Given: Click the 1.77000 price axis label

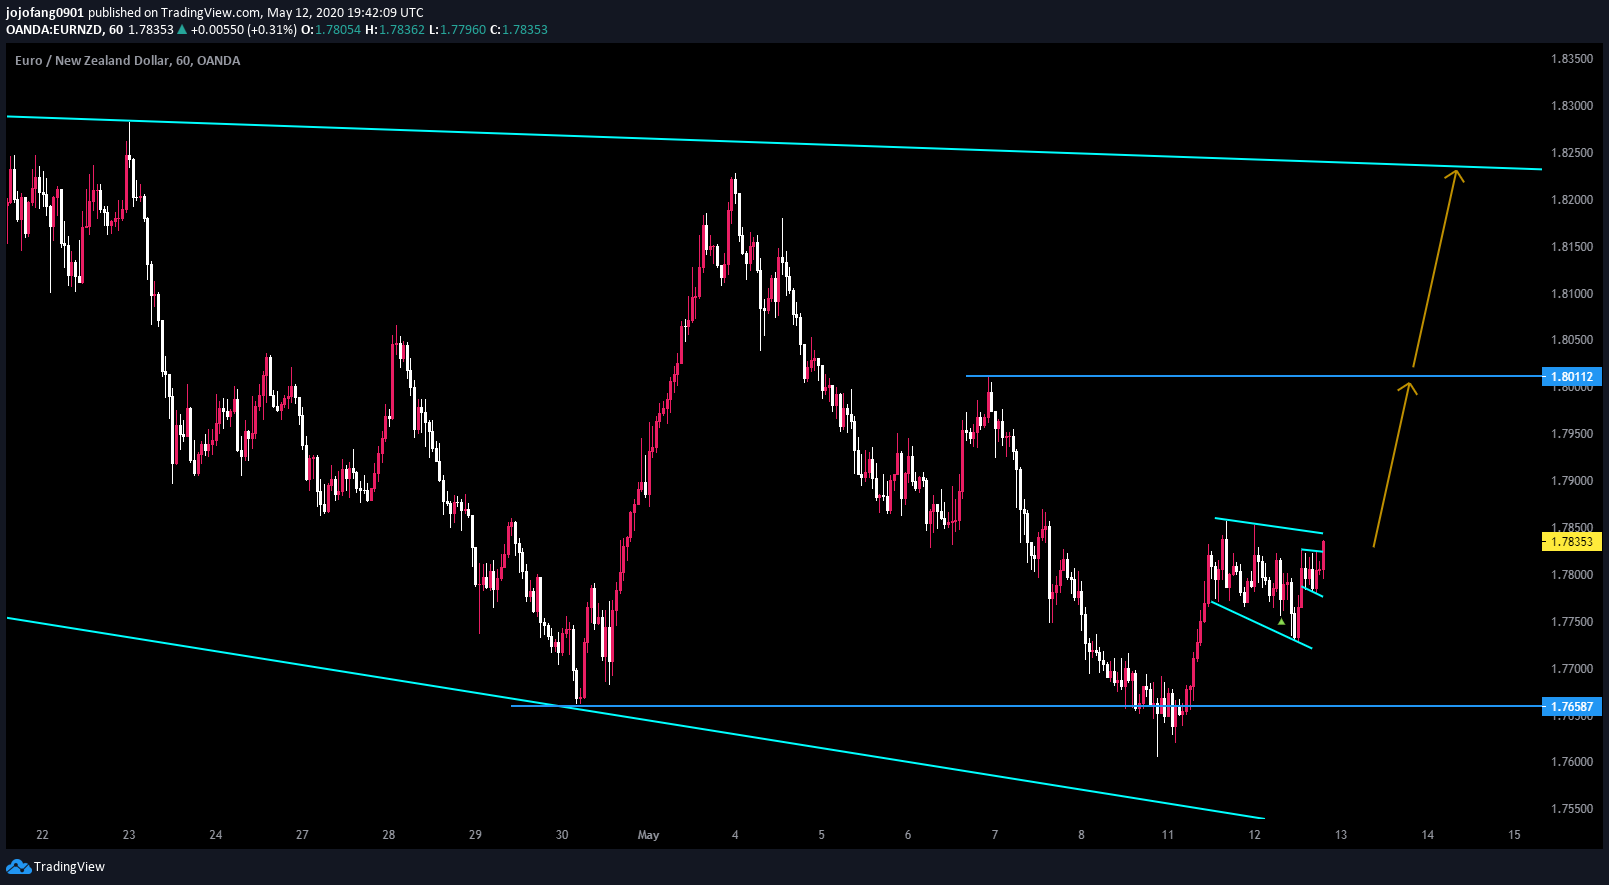Looking at the screenshot, I should point(1572,669).
